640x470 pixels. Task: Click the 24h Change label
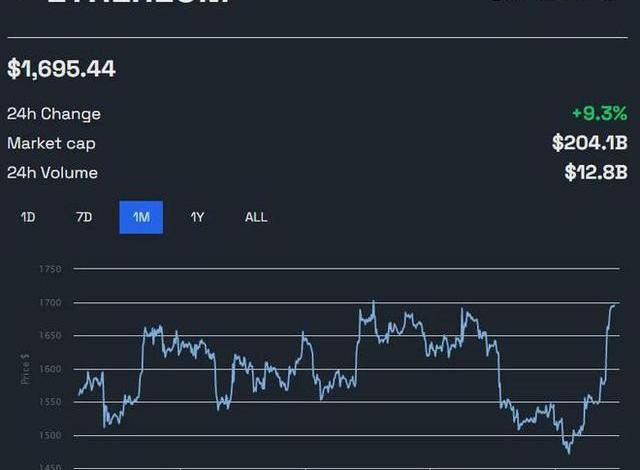(x=54, y=114)
